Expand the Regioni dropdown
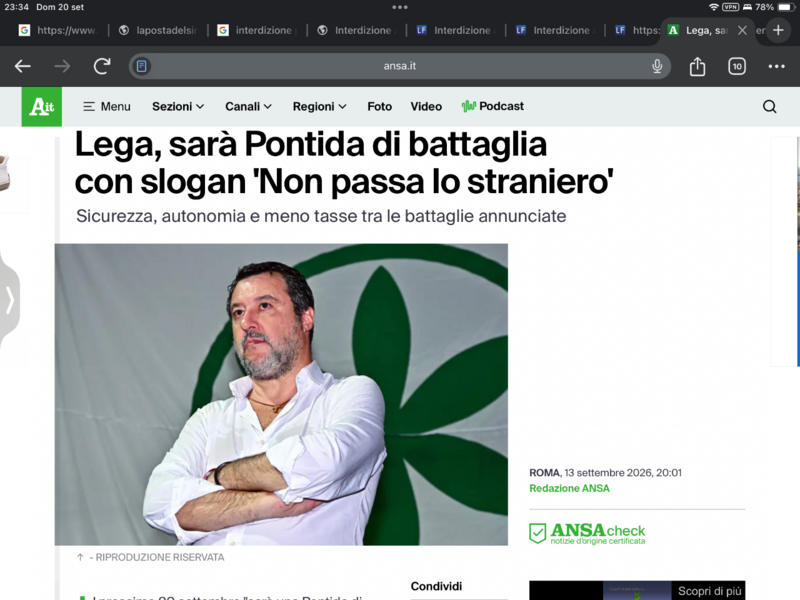Screen dimensions: 800x600 [x=319, y=107]
